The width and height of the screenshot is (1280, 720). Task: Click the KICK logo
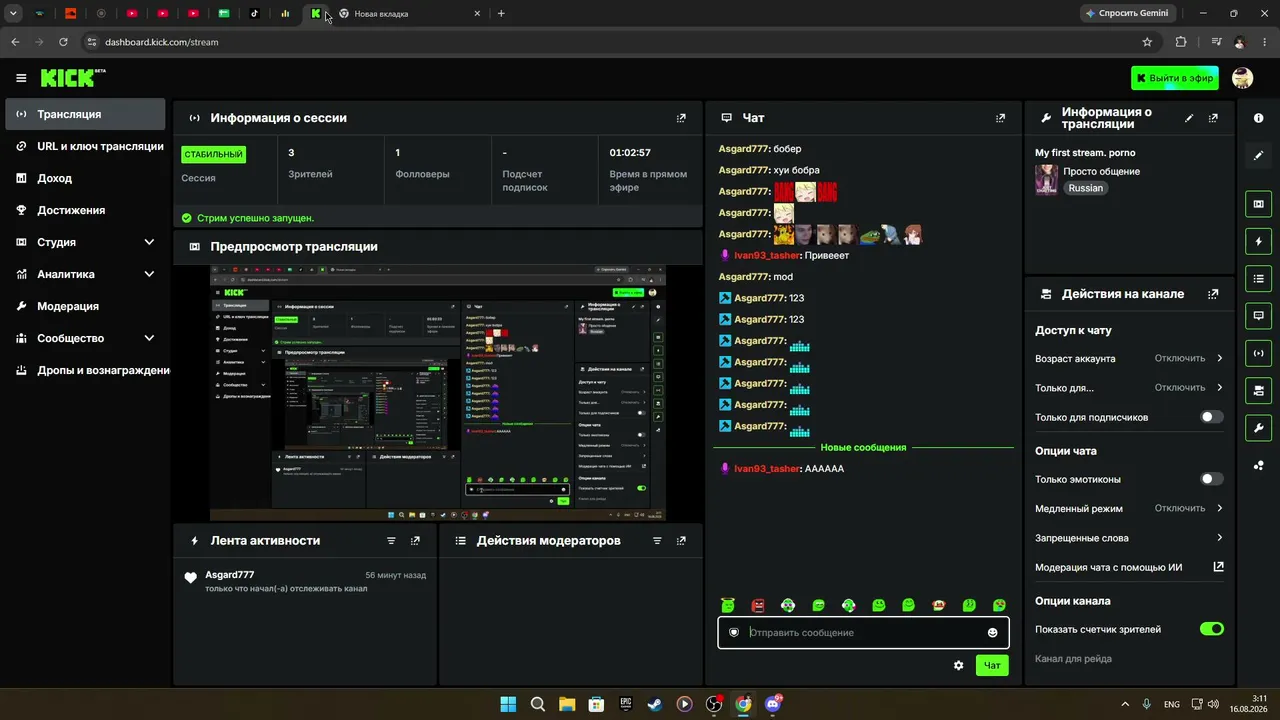73,78
